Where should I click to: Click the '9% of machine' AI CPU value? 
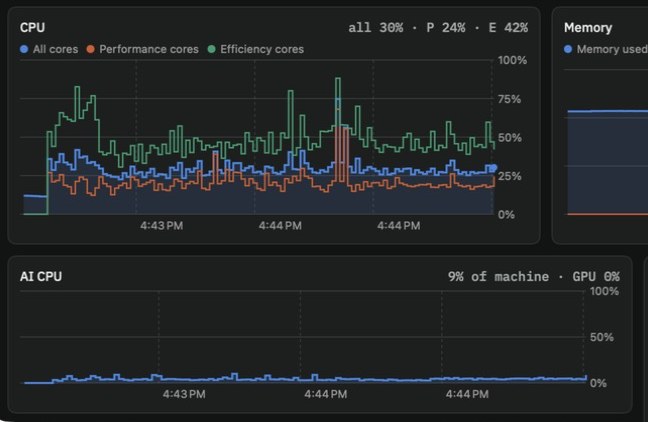[x=498, y=277]
